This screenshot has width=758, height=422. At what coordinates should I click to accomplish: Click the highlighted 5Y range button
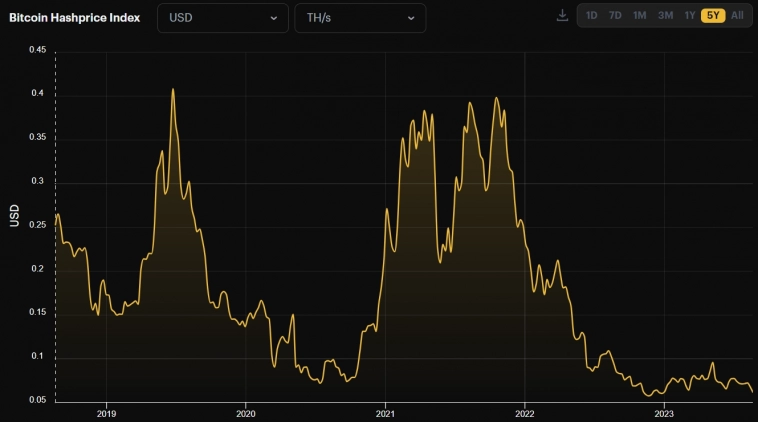click(x=713, y=16)
